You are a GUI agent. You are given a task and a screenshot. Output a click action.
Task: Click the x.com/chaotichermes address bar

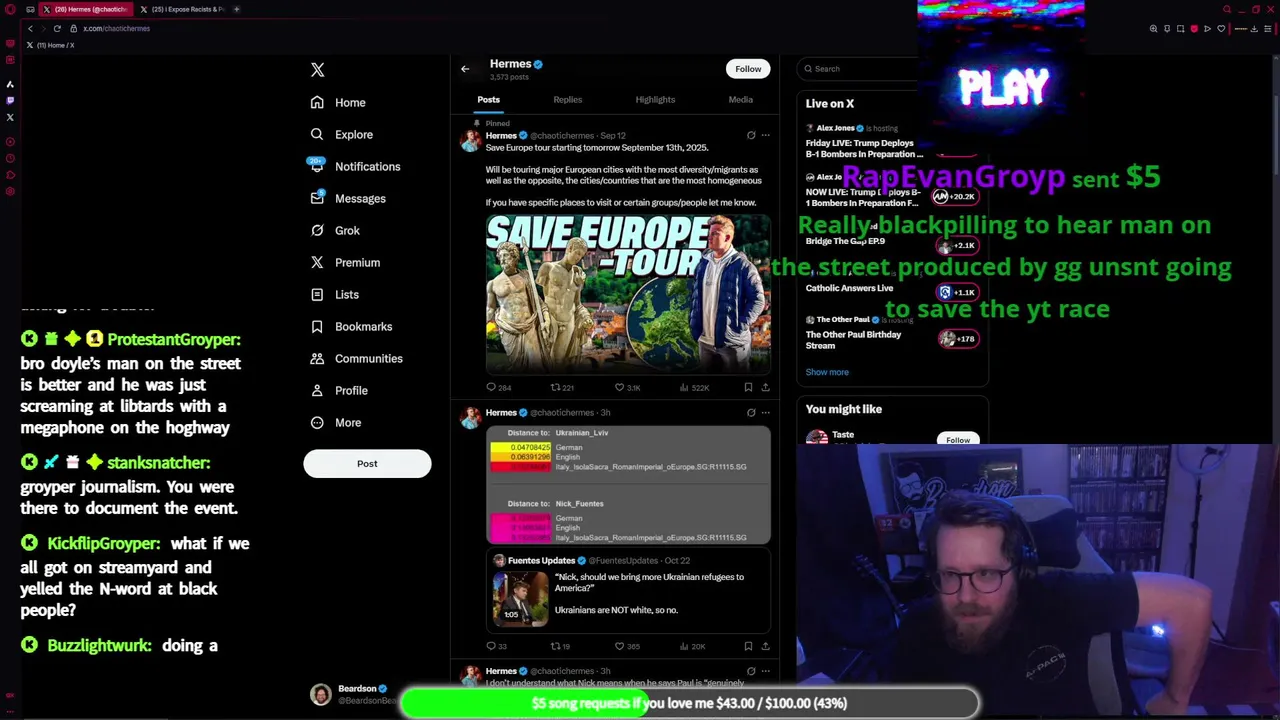[x=116, y=28]
